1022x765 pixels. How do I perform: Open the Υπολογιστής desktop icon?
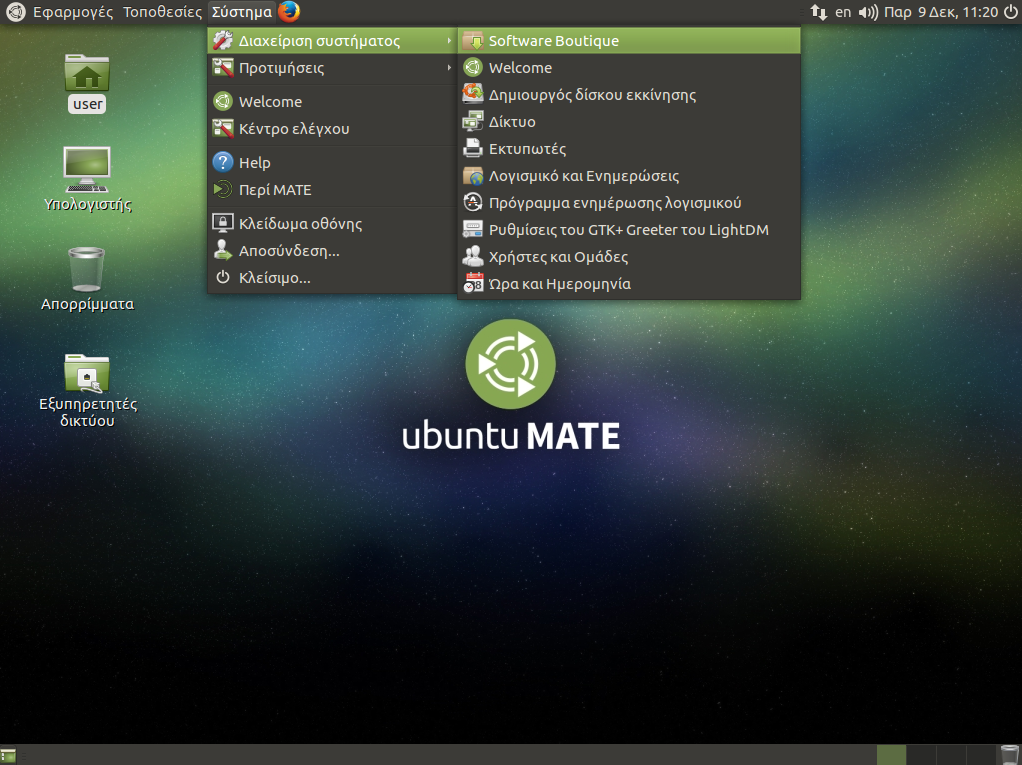[x=87, y=171]
